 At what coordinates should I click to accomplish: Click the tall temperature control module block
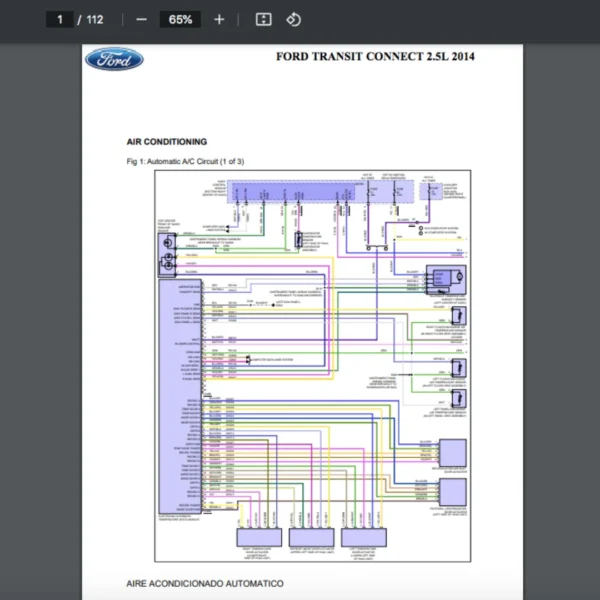pyautogui.click(x=178, y=395)
